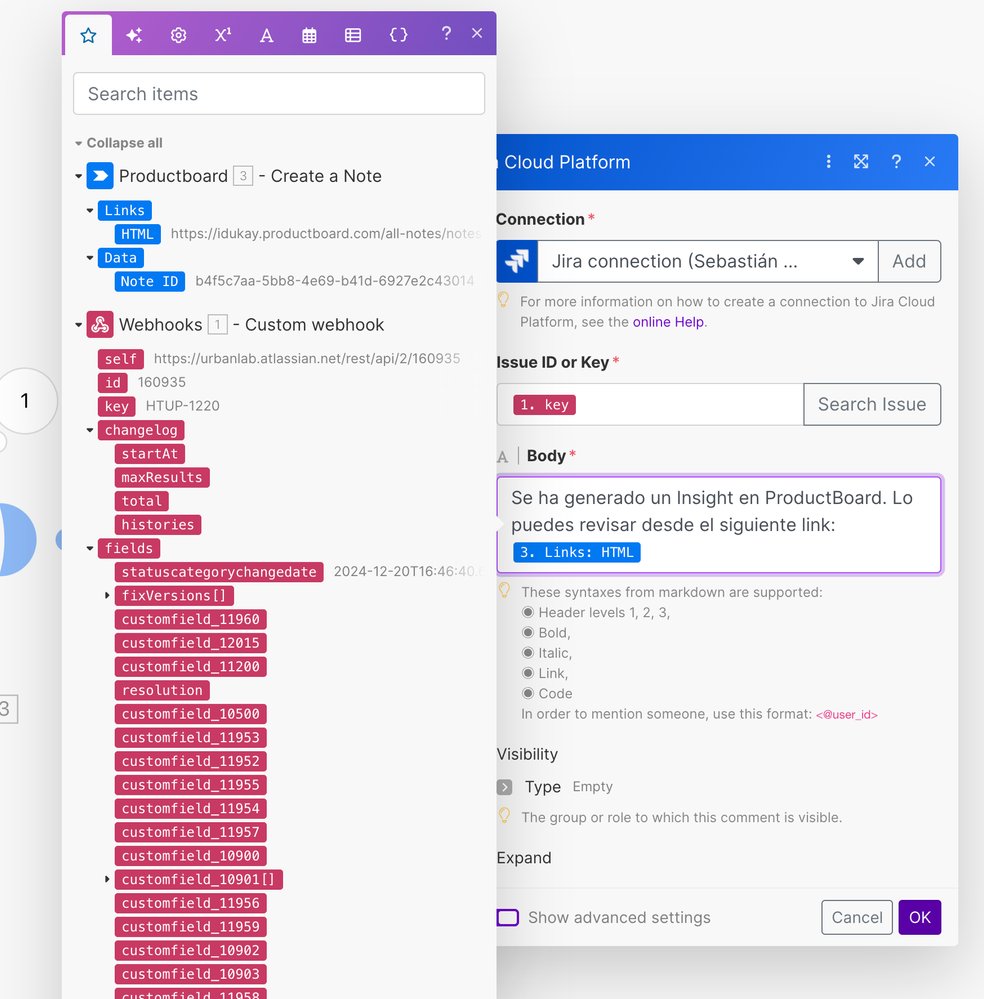The width and height of the screenshot is (984, 999).
Task: Insert the customfield_11960 pill
Action: click(191, 619)
